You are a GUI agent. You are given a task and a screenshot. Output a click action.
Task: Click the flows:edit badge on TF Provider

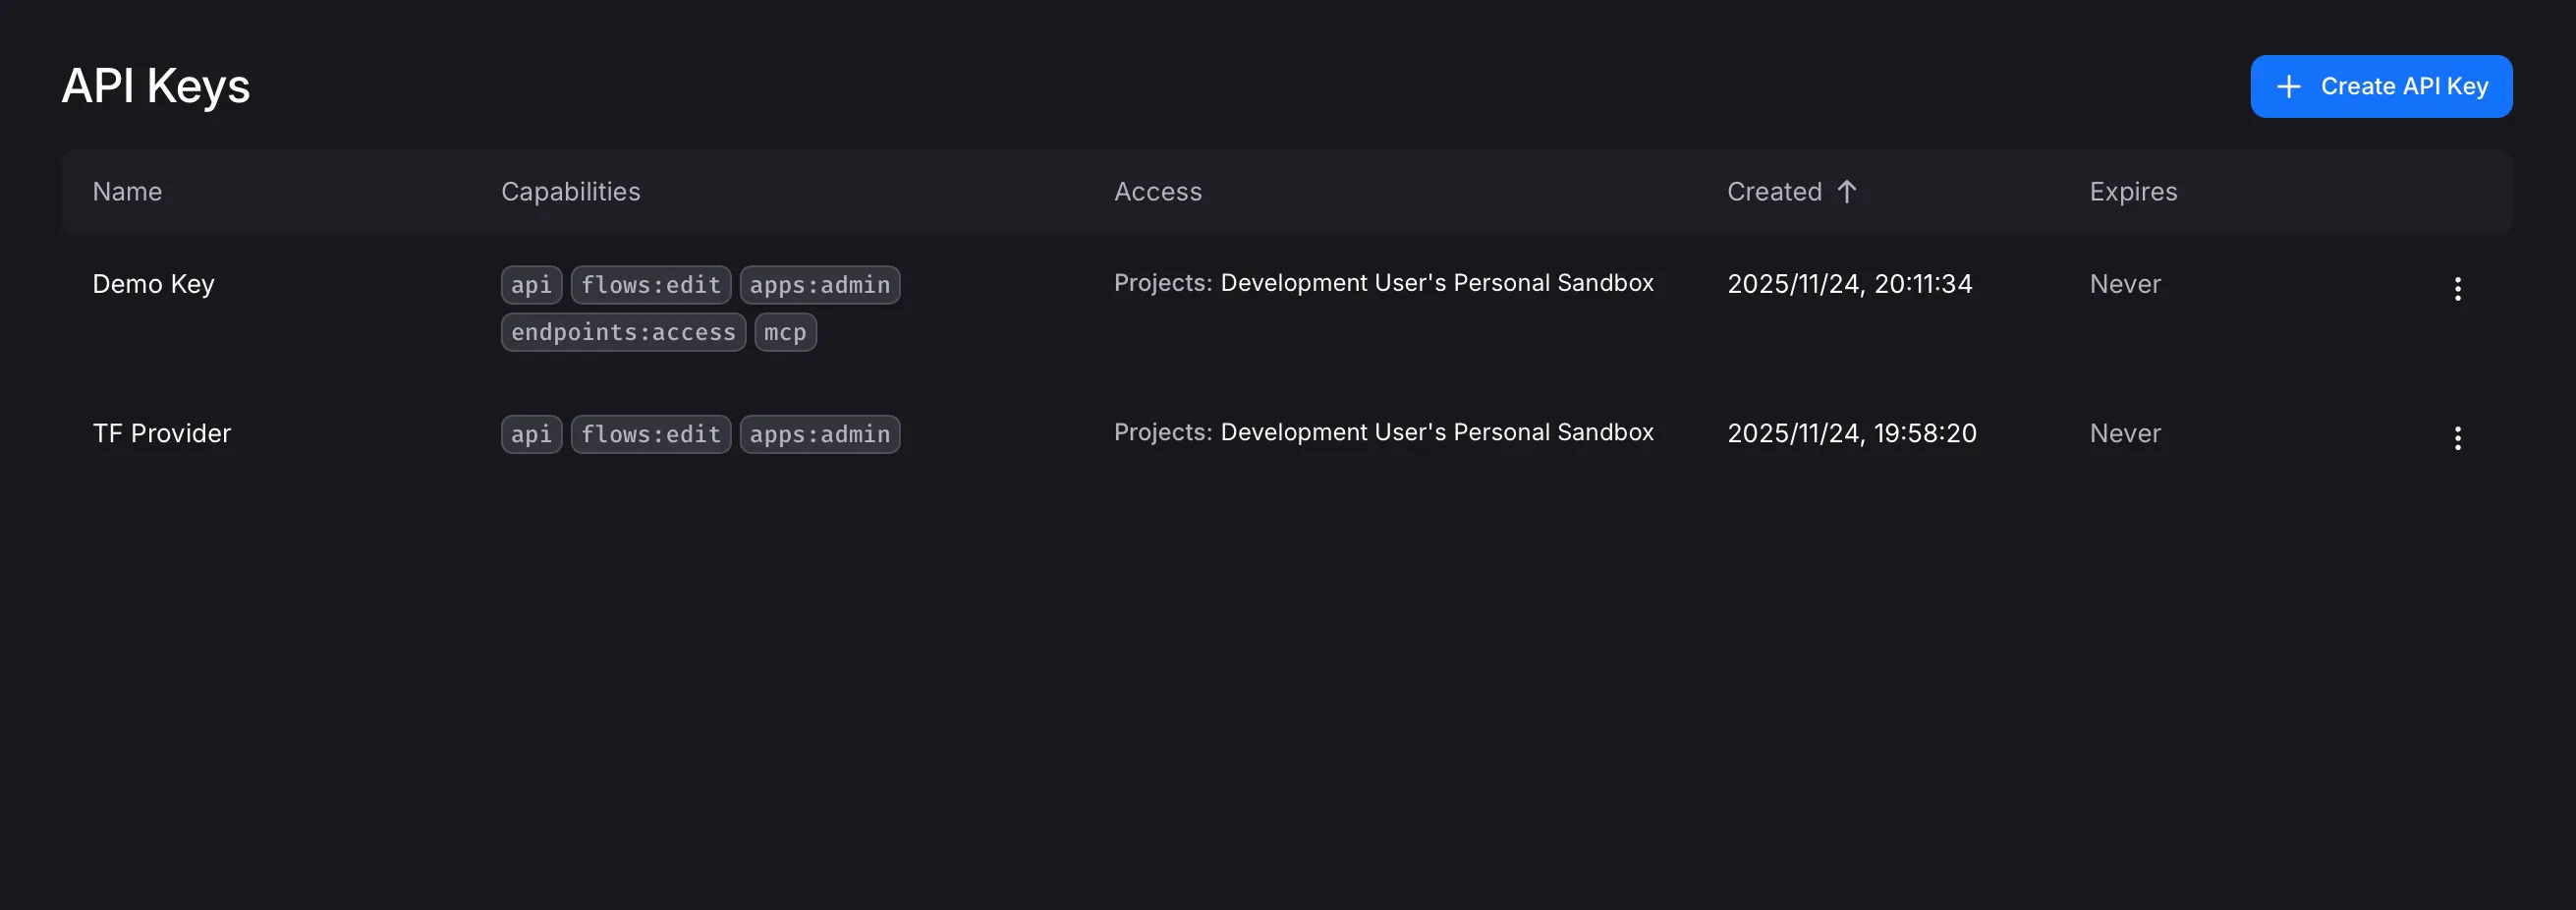coord(650,433)
